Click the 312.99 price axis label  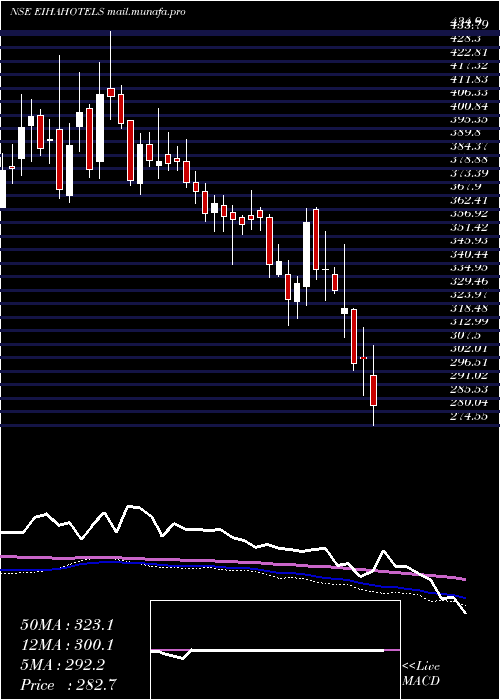pyautogui.click(x=469, y=322)
